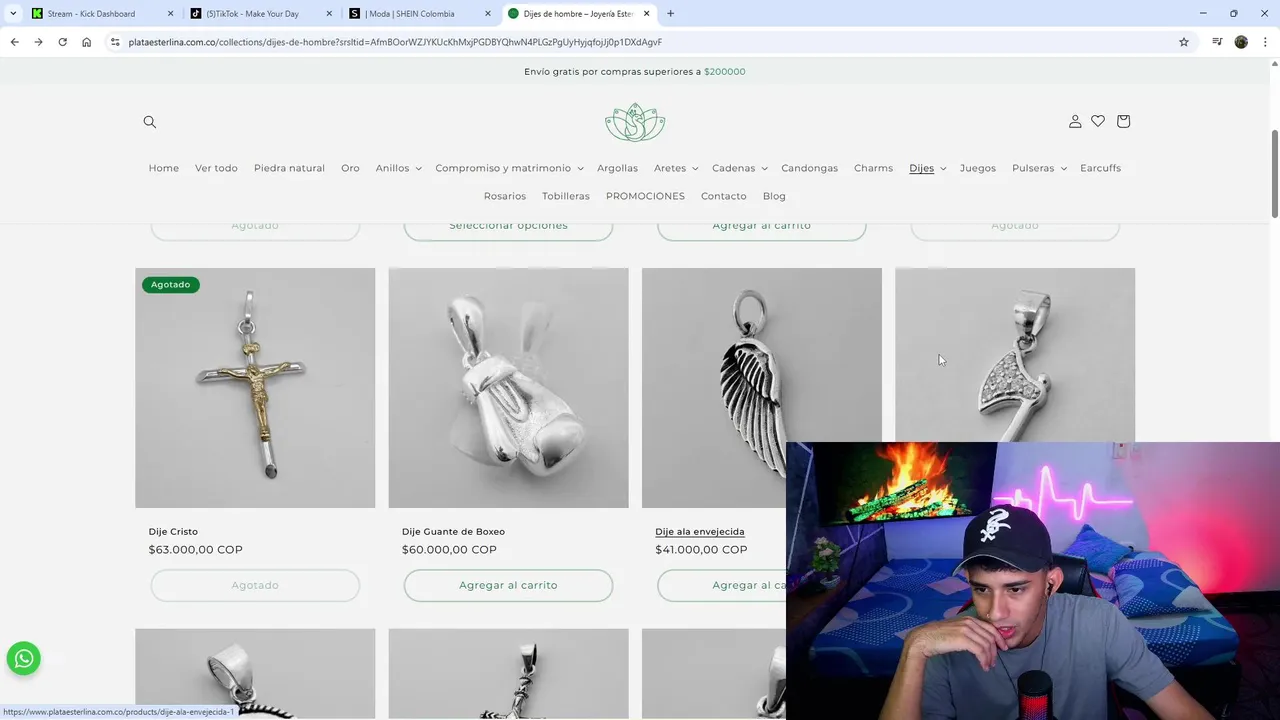Open the Chrome three-dot menu

pos(1265,42)
